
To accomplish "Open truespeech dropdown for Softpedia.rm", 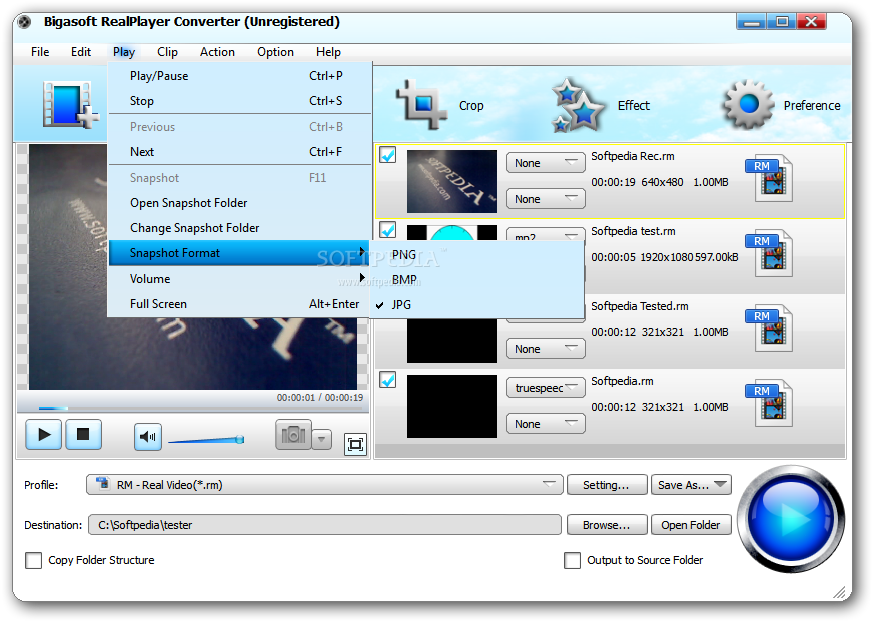I will tap(546, 388).
